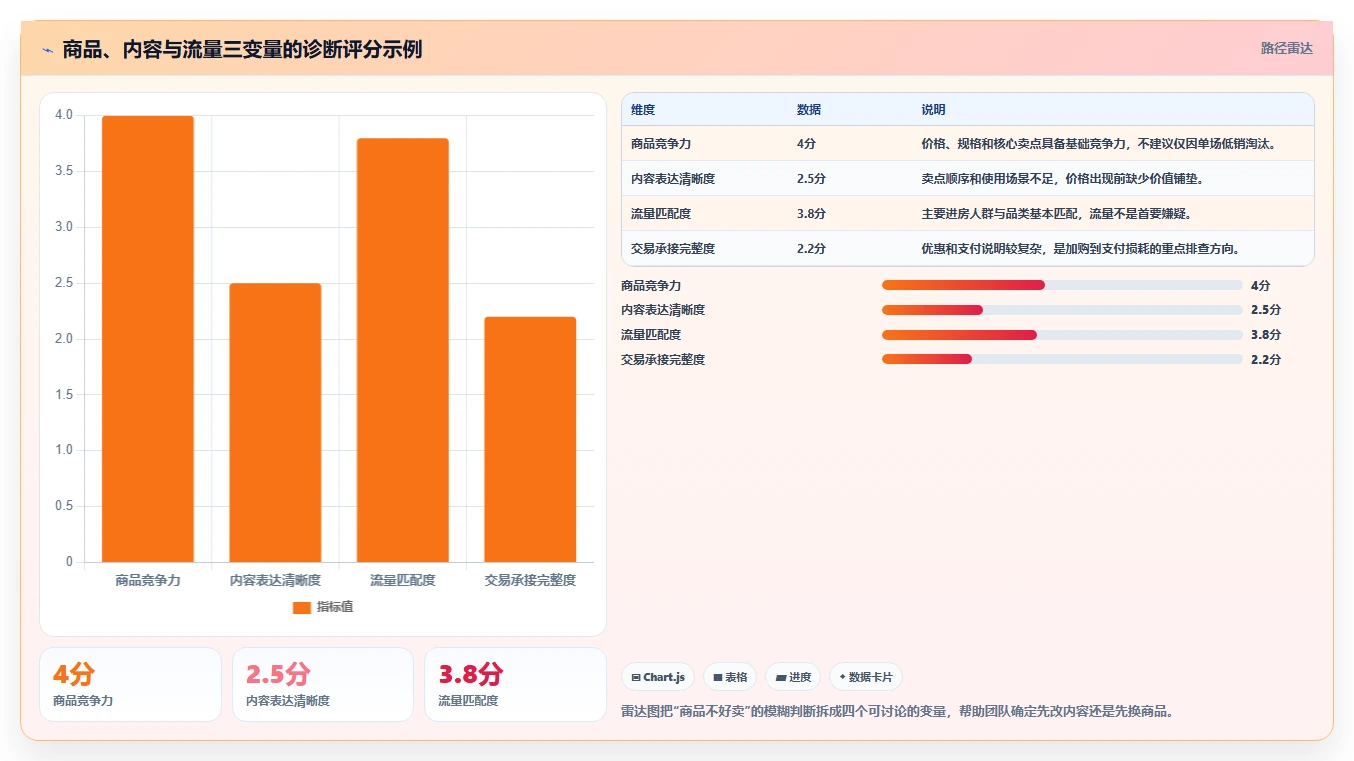Image resolution: width=1354 pixels, height=761 pixels.
Task: Click the 流量匹配度 progress bar showing 3.8分
Action: tap(1062, 334)
